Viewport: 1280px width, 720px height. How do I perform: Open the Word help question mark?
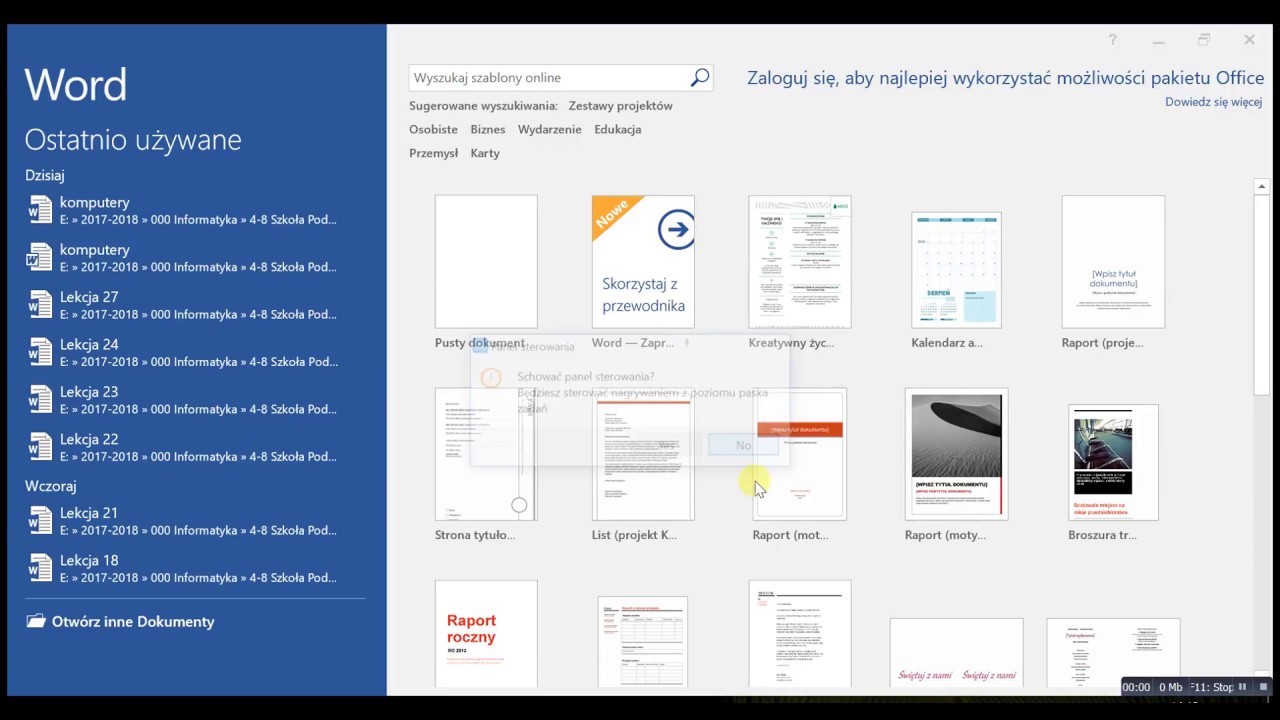pos(1112,40)
